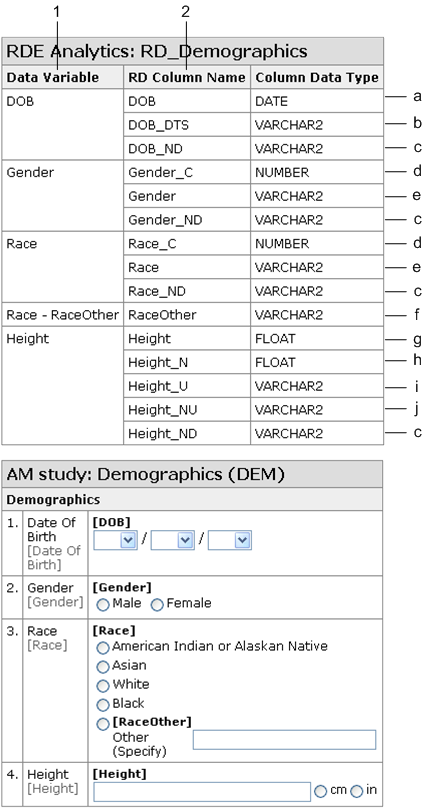Click the Height_U column name cell

point(187,386)
